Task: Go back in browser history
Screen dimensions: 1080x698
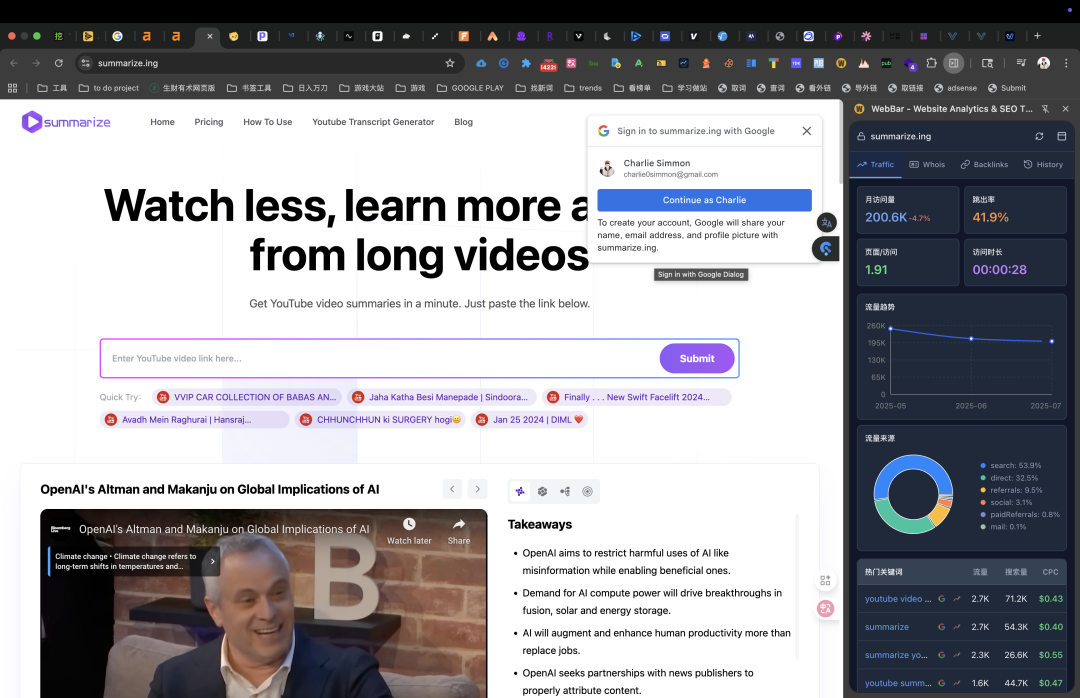Action: [14, 63]
